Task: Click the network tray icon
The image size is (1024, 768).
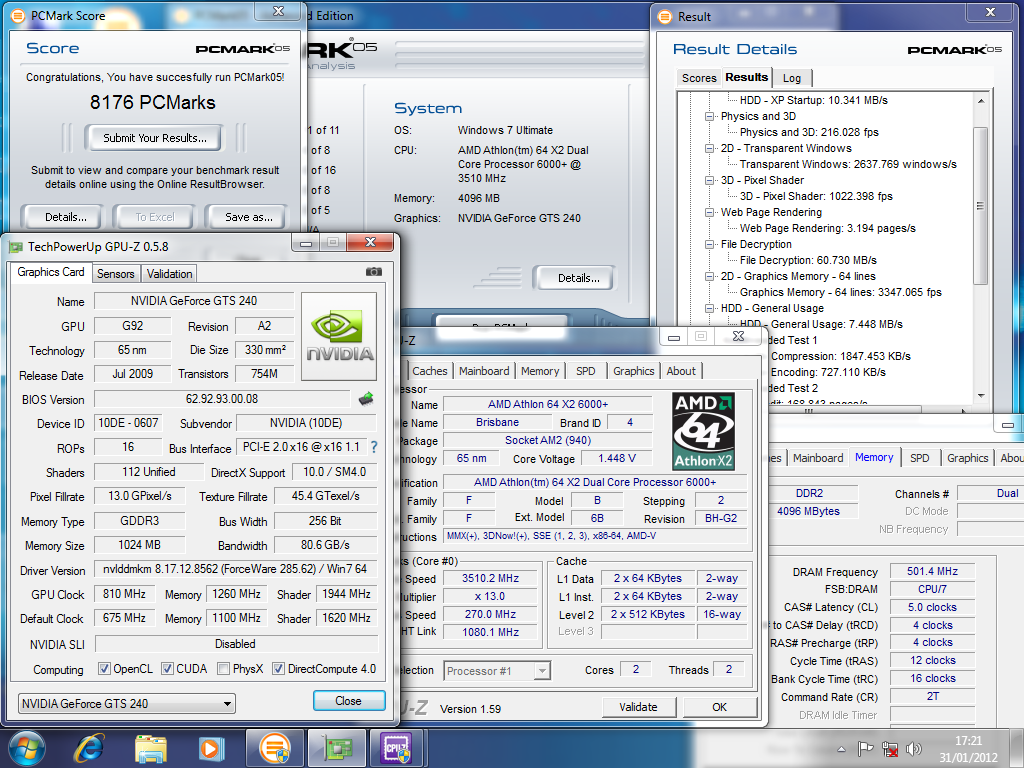Action: coord(889,748)
